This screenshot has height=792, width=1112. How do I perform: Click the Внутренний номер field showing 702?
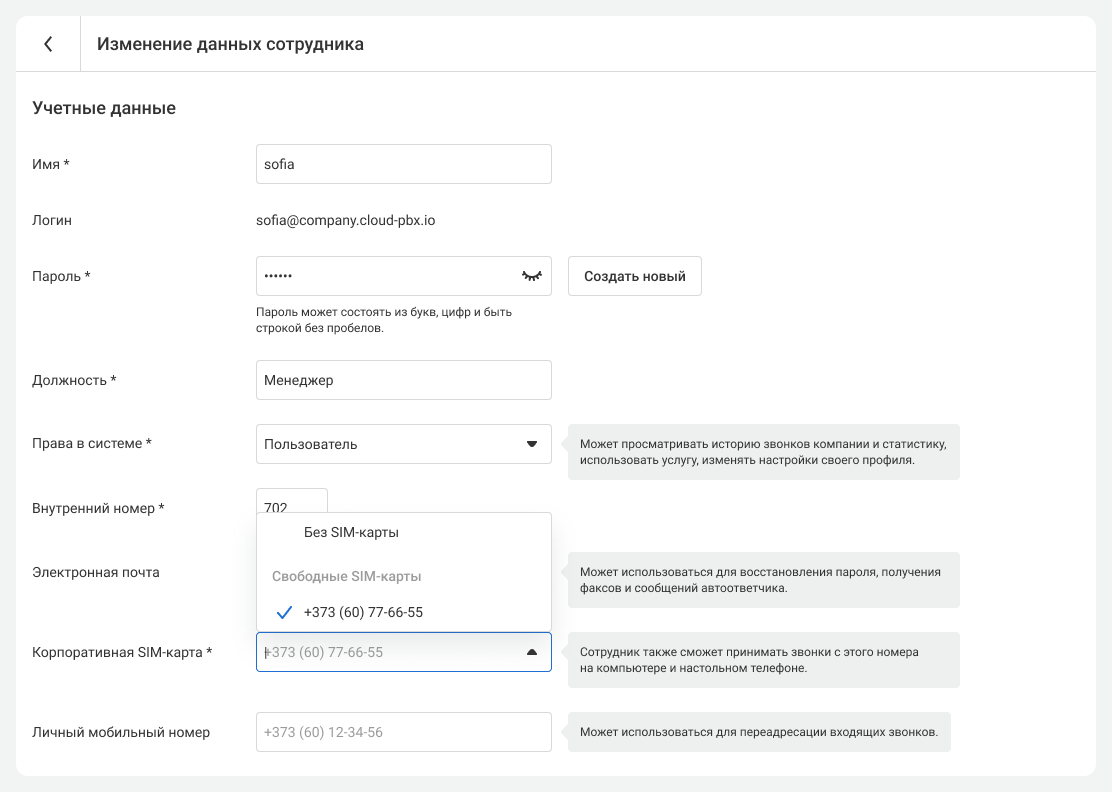[291, 501]
